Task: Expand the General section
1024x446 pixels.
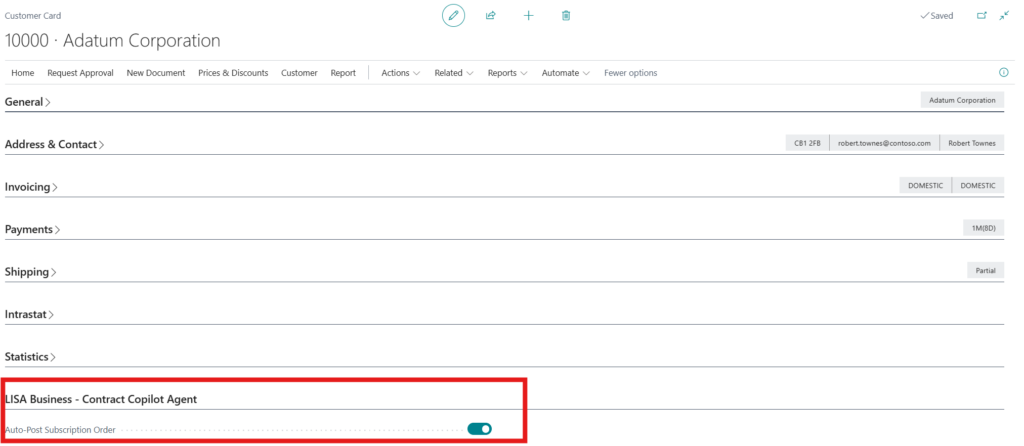Action: point(28,102)
